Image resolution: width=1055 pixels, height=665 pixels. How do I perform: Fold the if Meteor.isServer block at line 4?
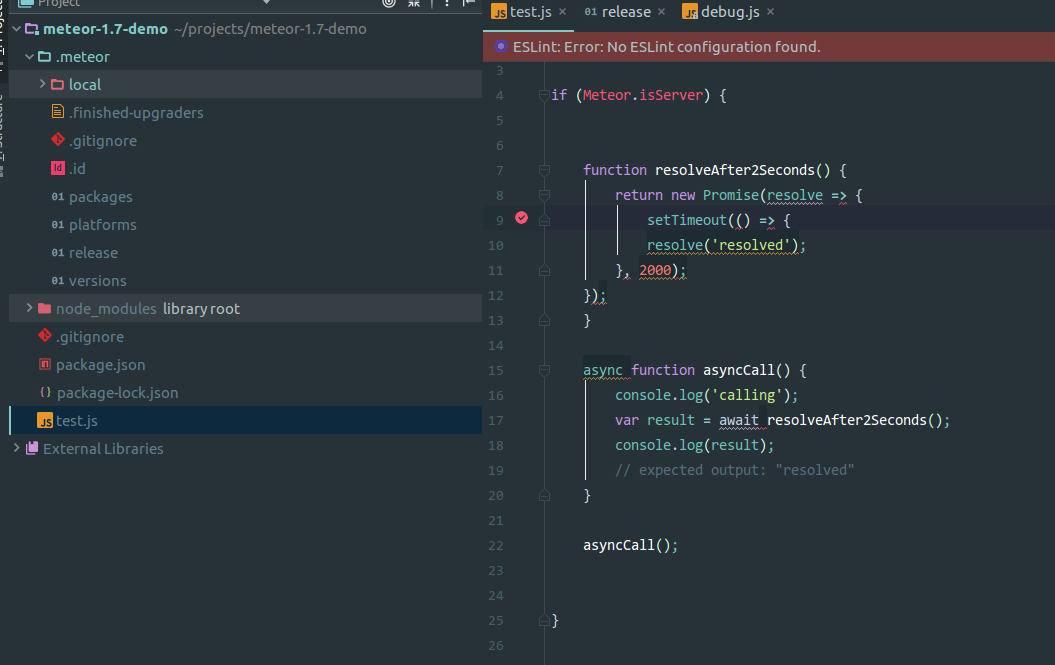pyautogui.click(x=544, y=96)
